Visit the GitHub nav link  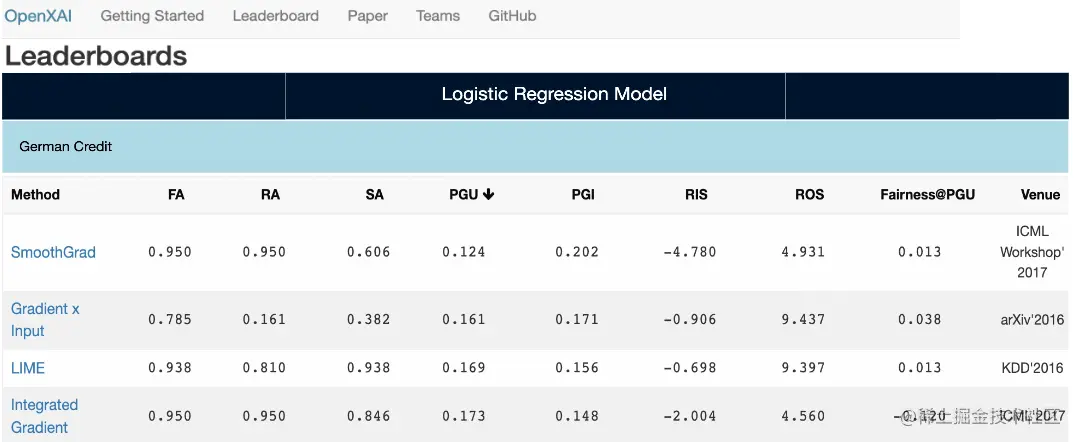tap(512, 16)
